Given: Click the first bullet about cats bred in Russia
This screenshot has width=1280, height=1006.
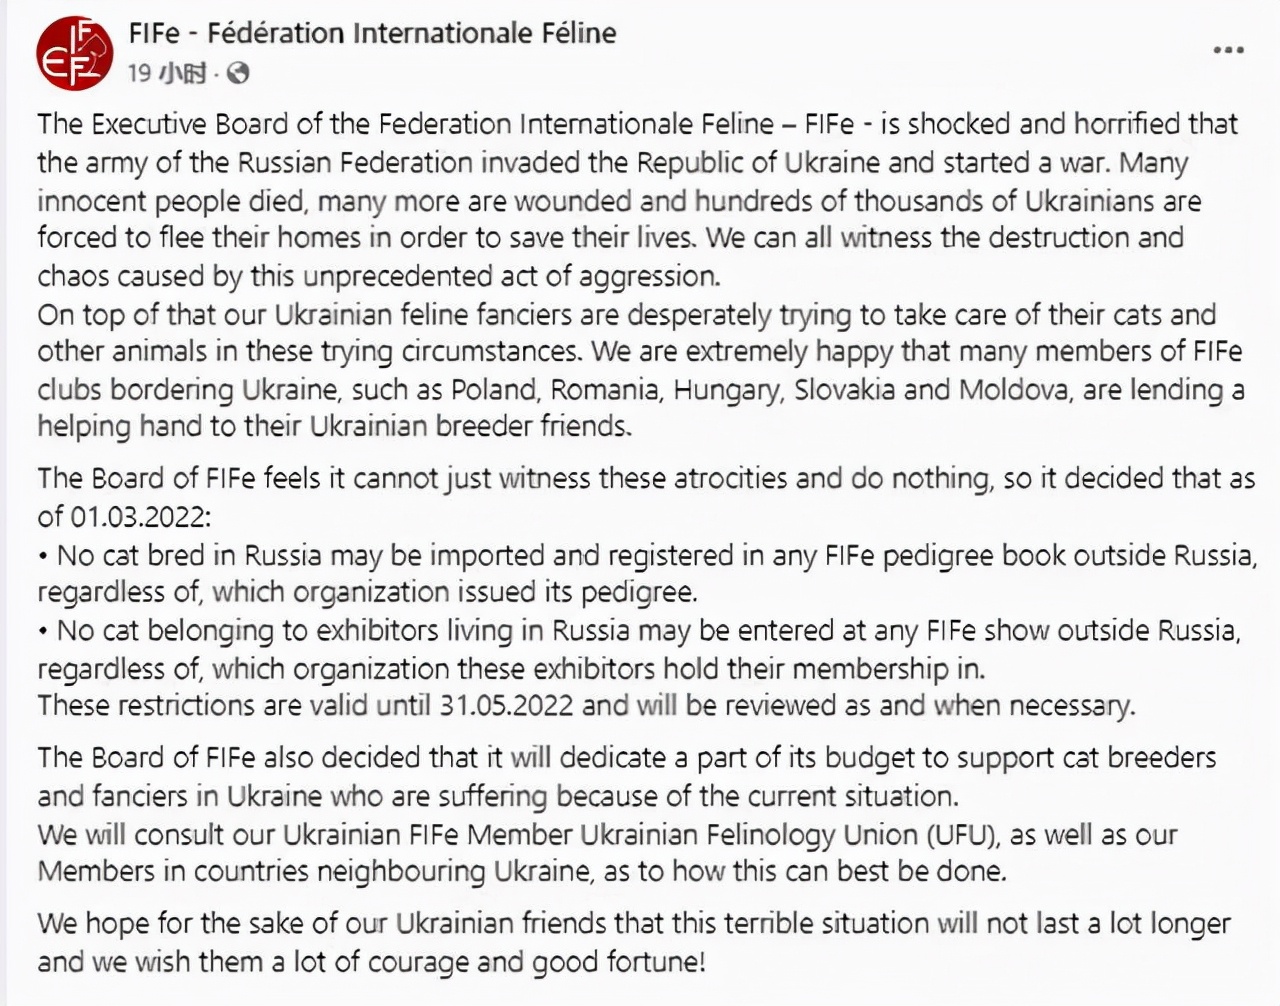Looking at the screenshot, I should pos(647,573).
